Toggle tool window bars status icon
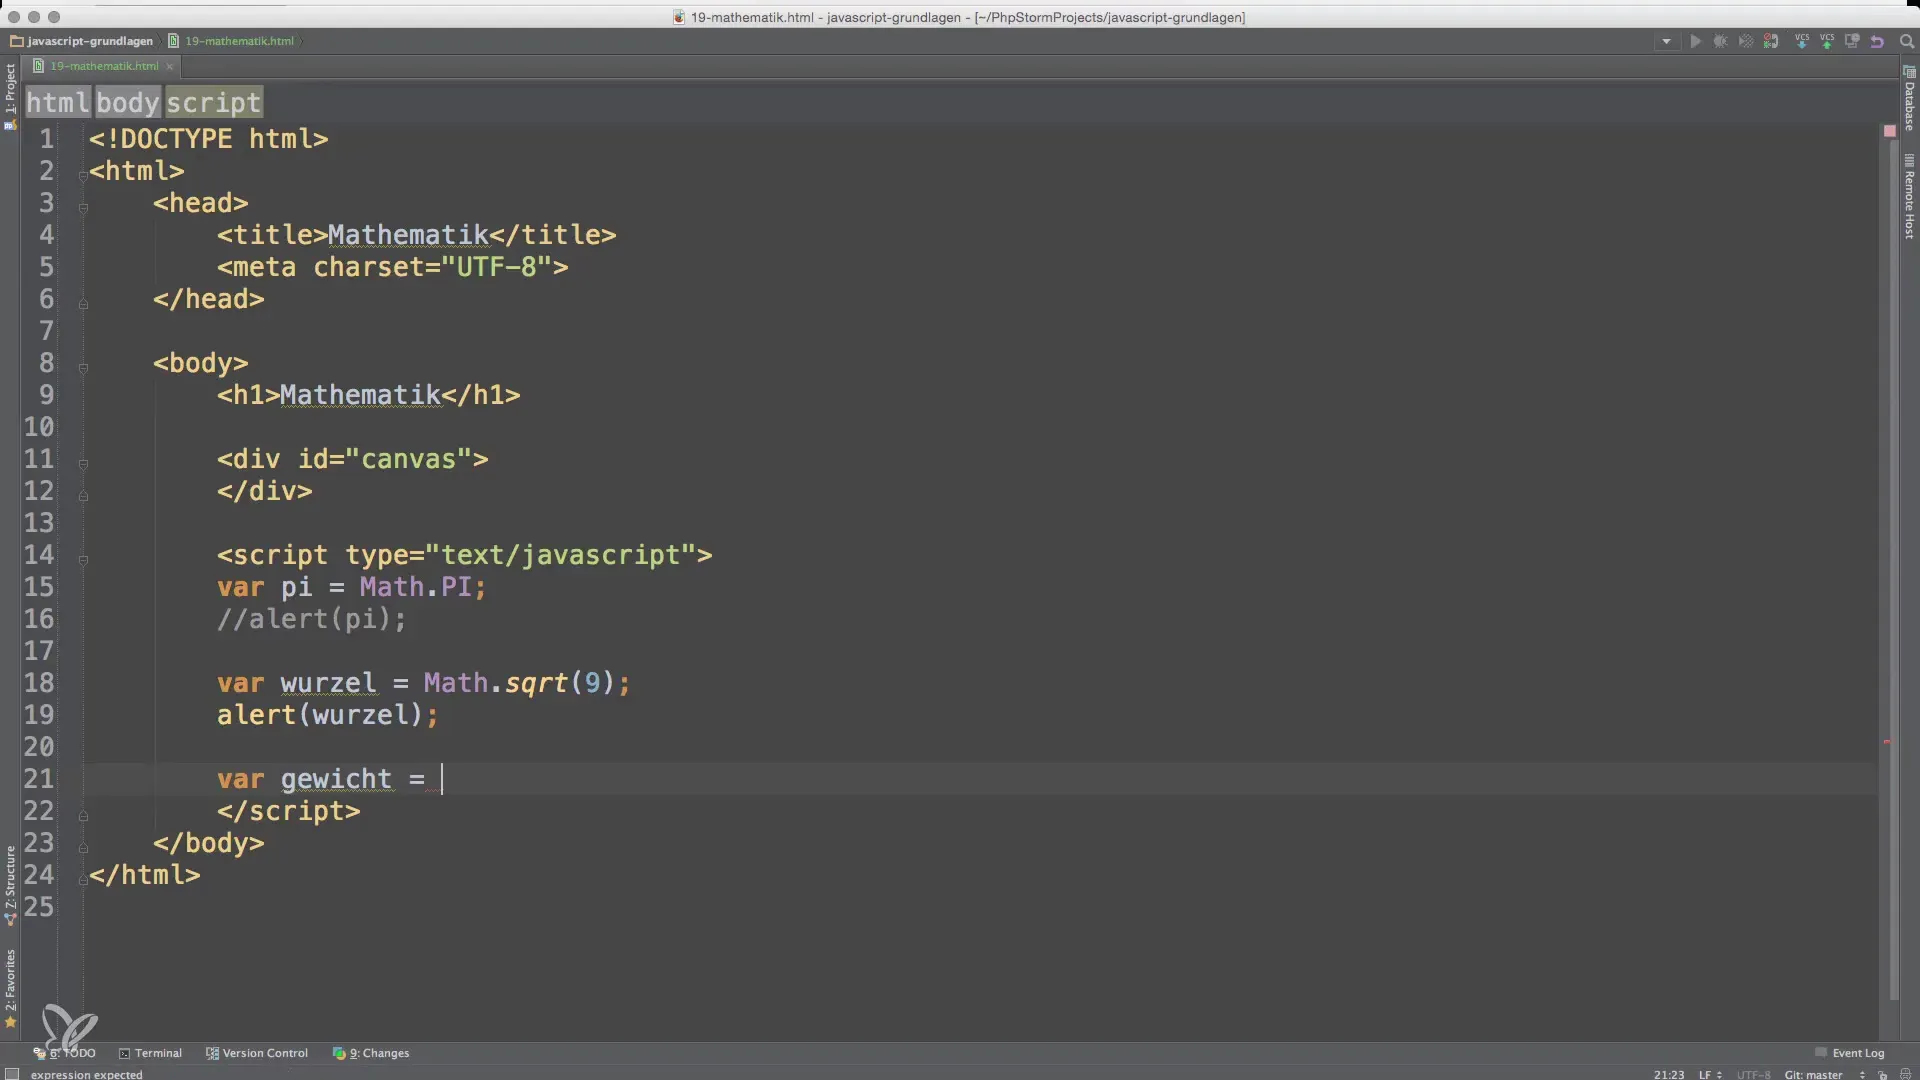 12,1074
